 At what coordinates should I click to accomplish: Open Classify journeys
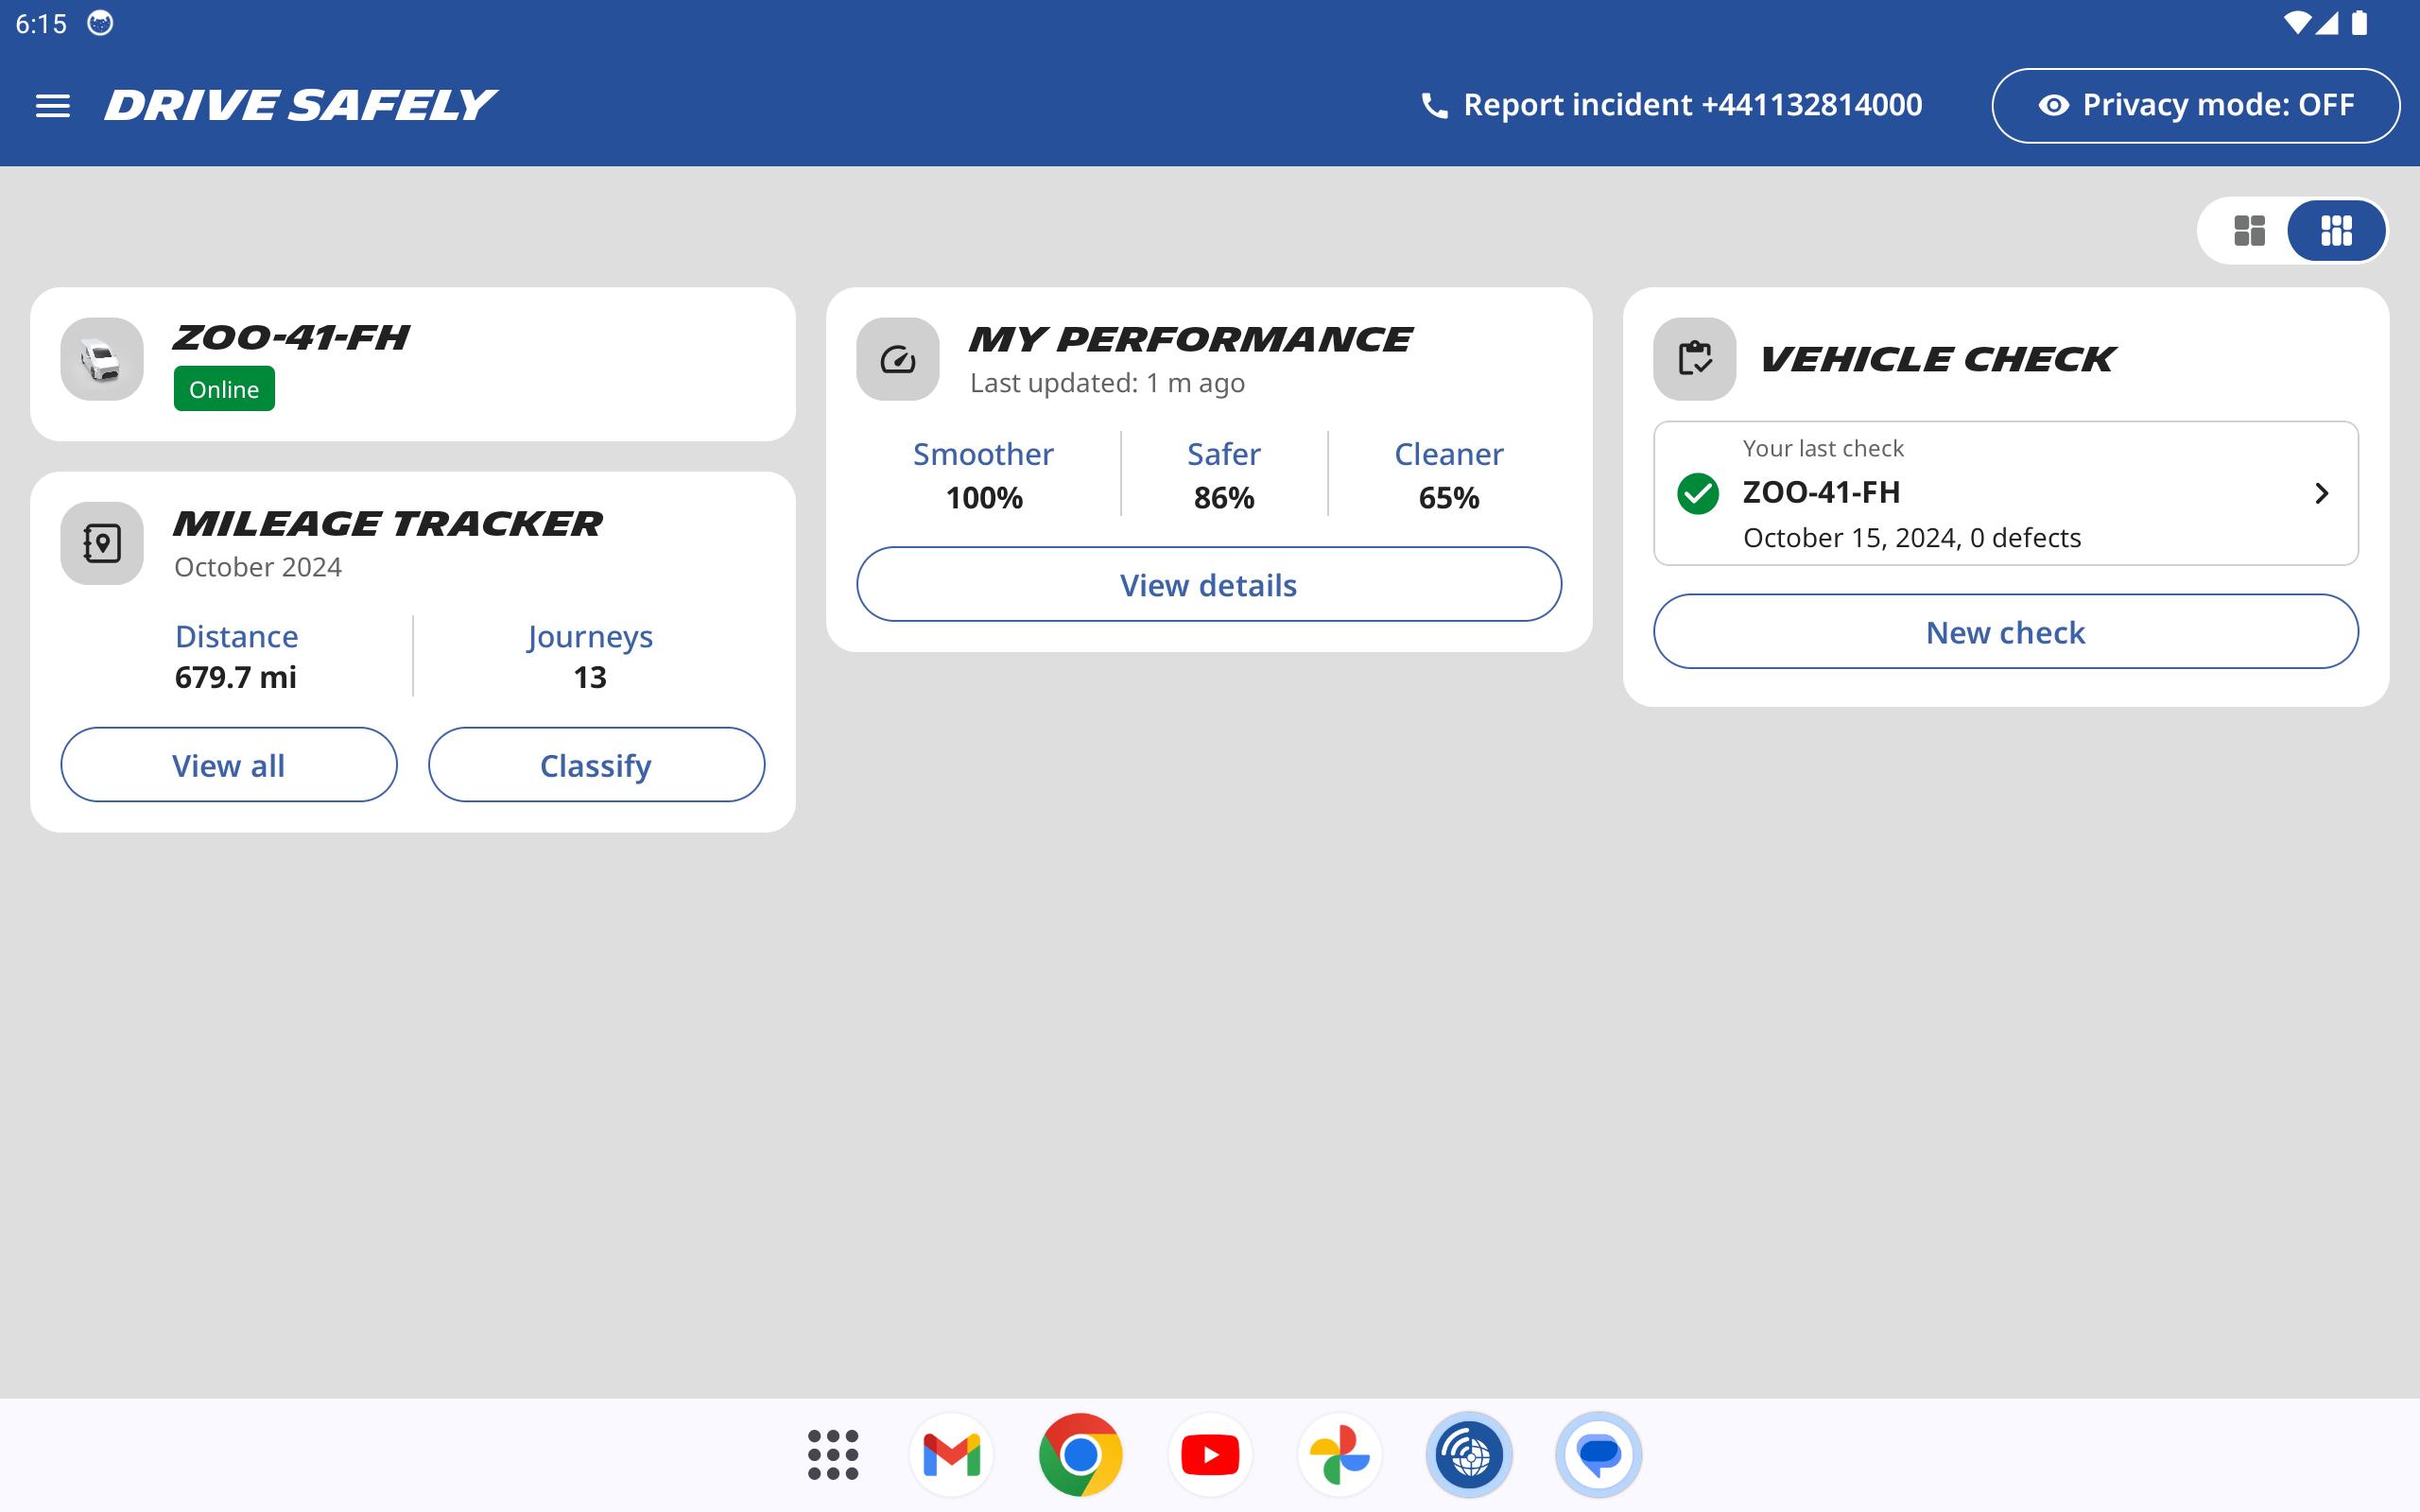tap(596, 765)
